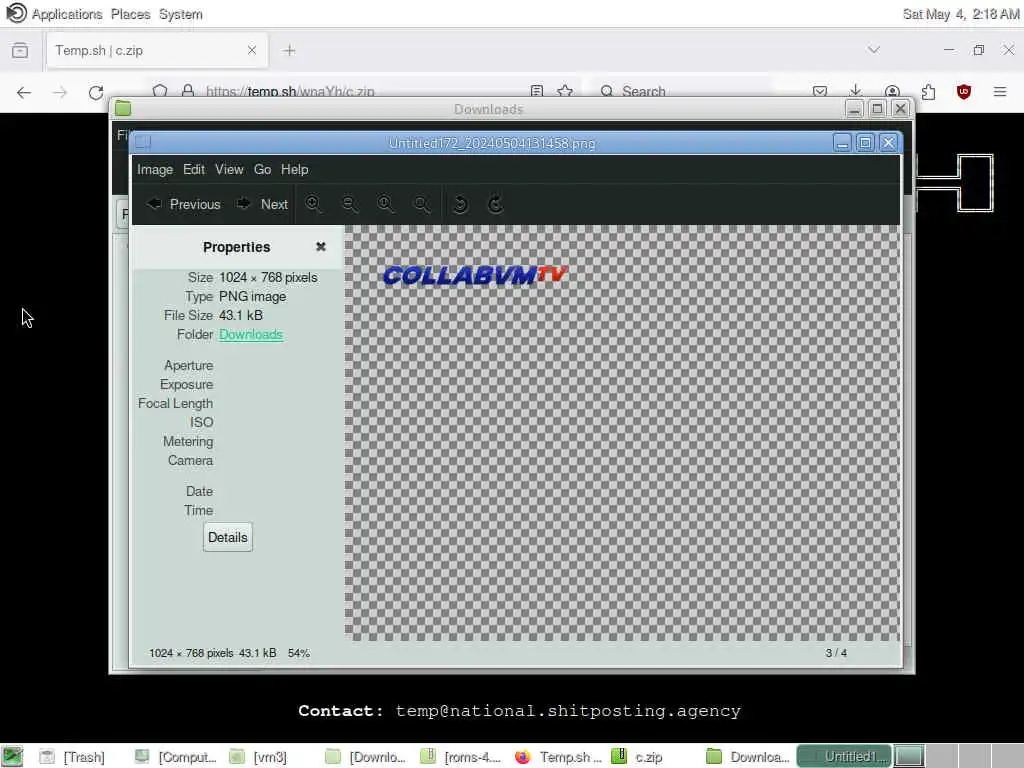Viewport: 1024px width, 768px height.
Task: Open the Edit menu in image viewer
Action: [x=194, y=169]
